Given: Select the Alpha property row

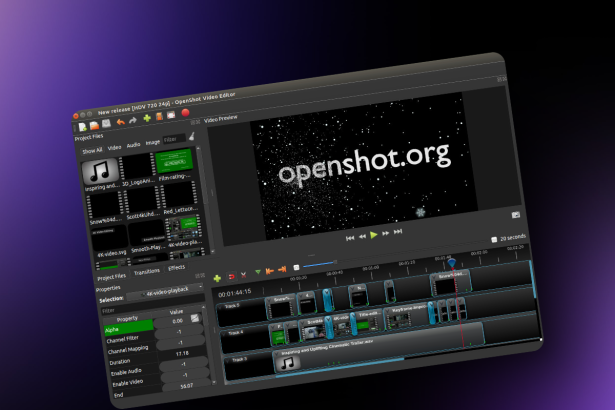Looking at the screenshot, I should pyautogui.click(x=128, y=327).
